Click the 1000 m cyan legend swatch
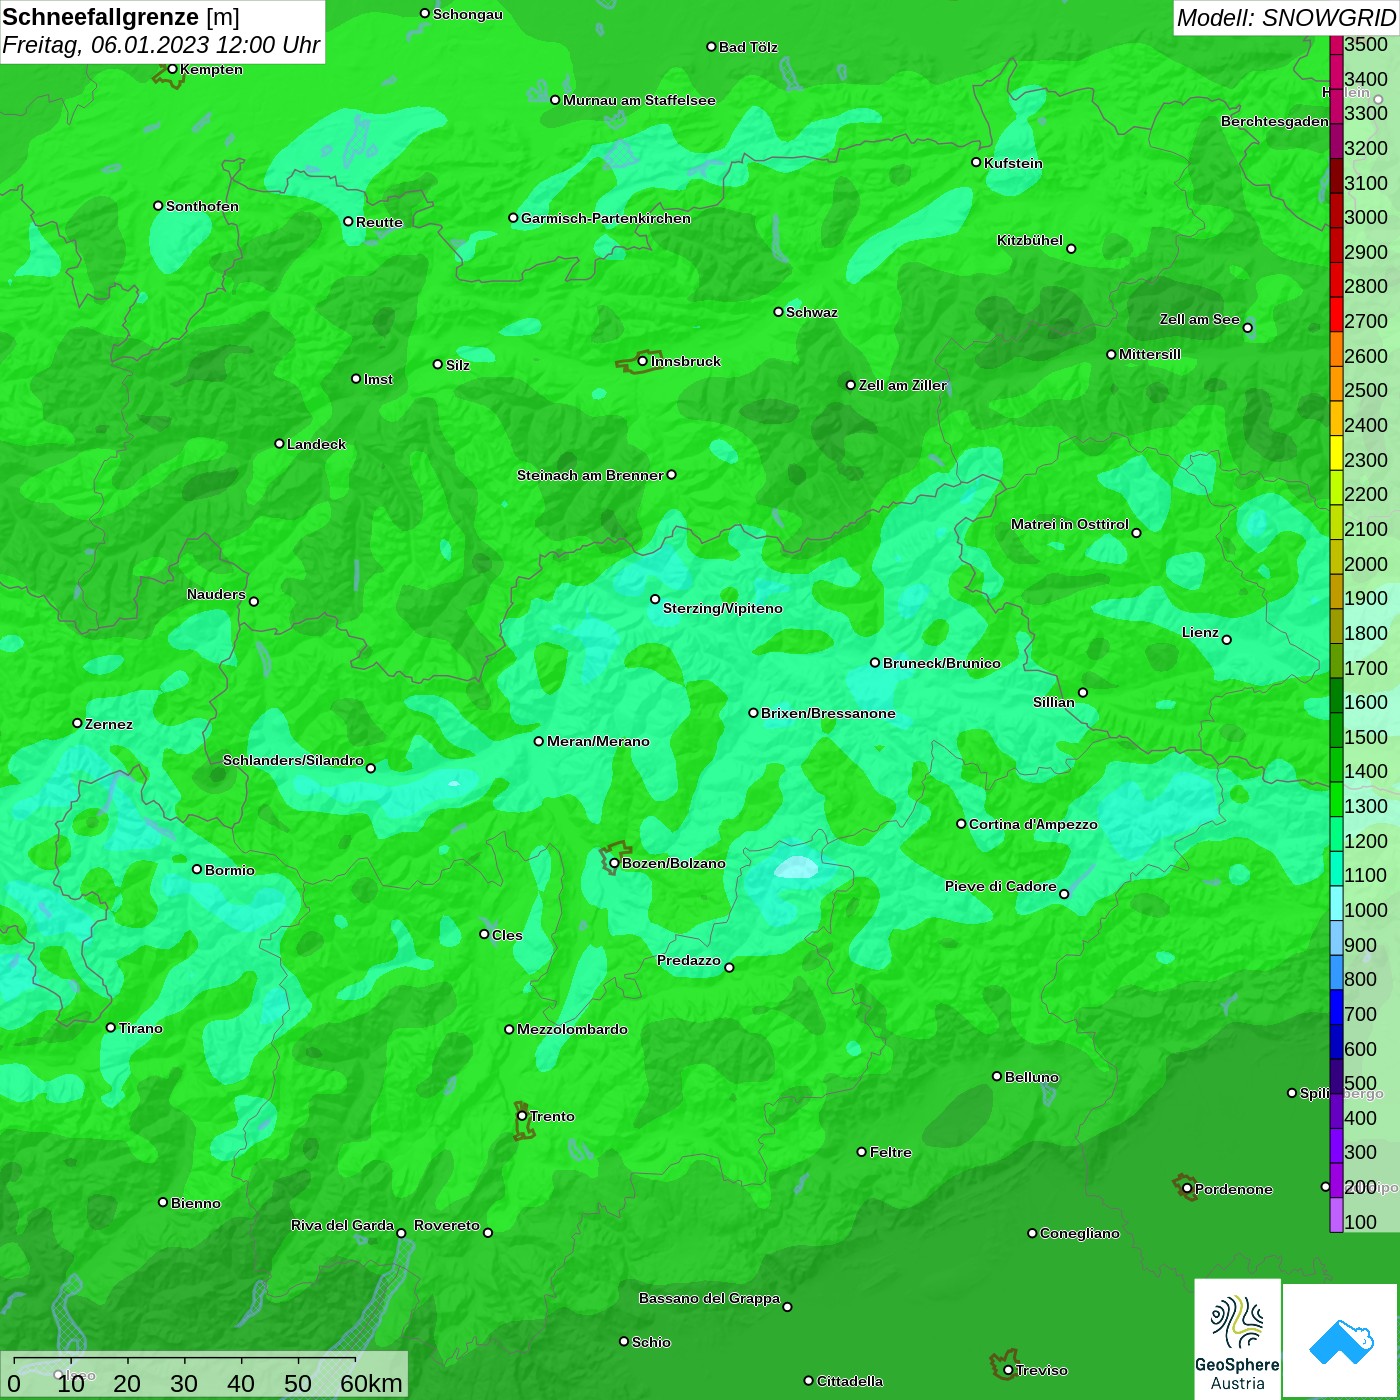Screen dimensions: 1400x1400 pyautogui.click(x=1336, y=903)
